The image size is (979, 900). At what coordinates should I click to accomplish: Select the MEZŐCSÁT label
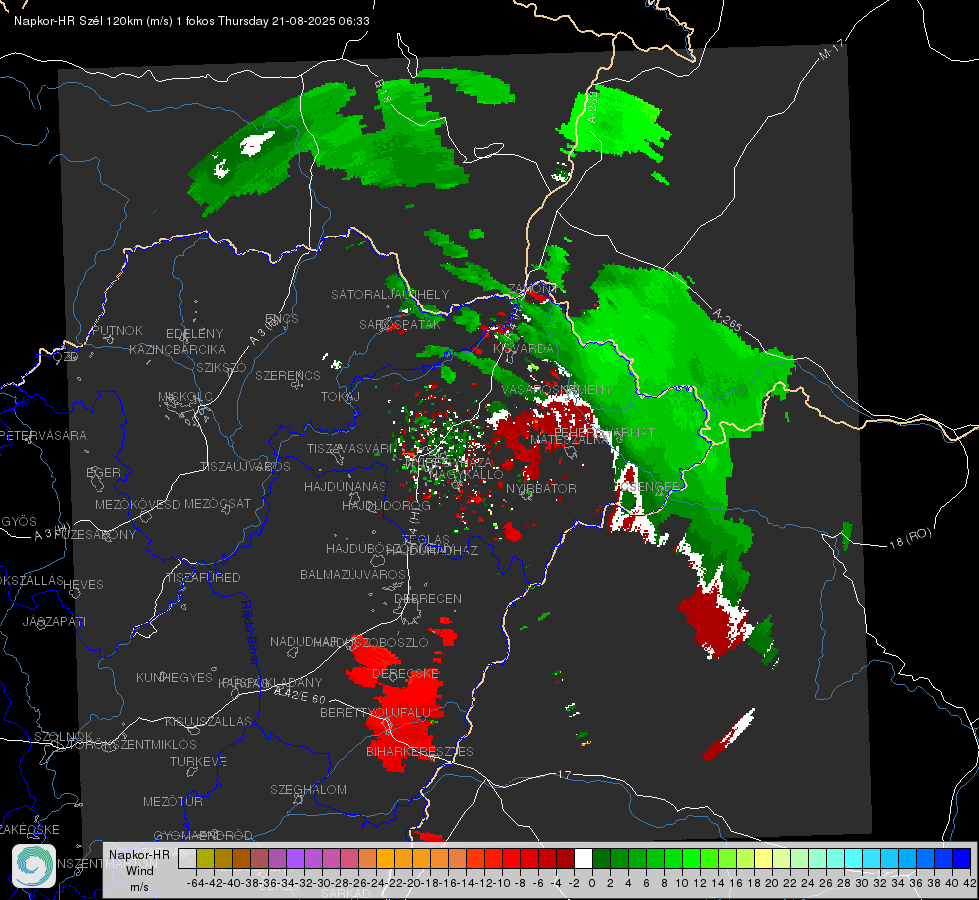tap(217, 503)
